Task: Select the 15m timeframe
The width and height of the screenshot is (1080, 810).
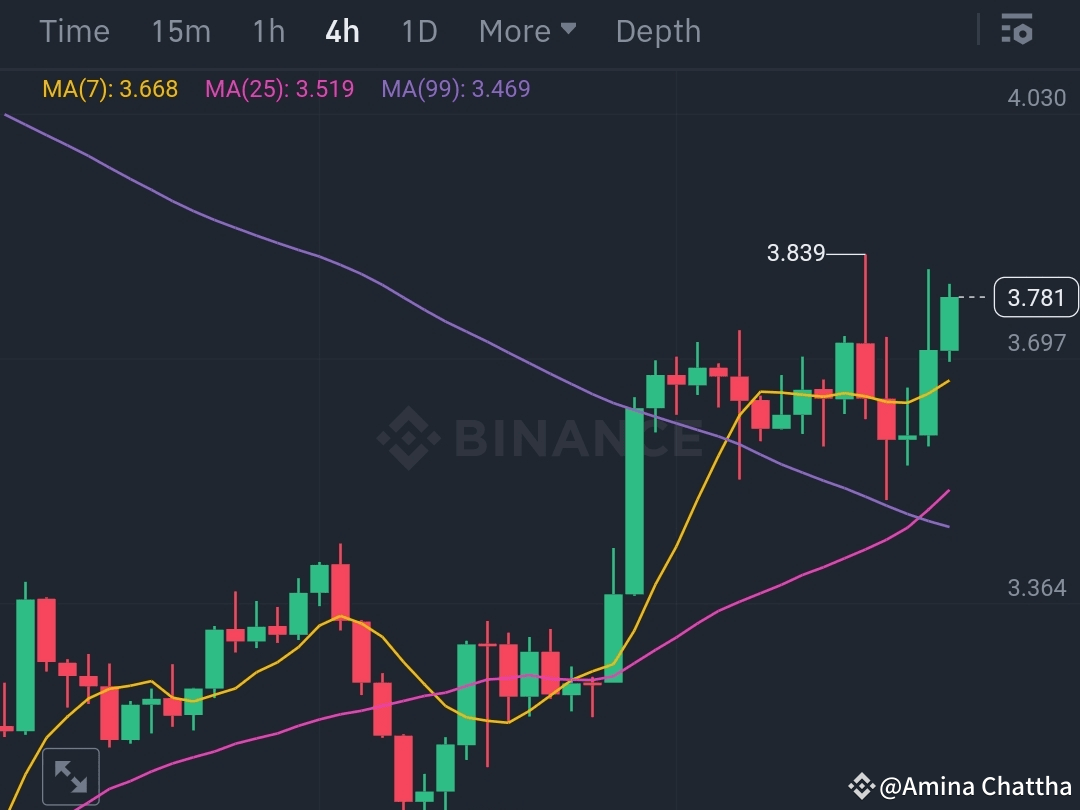Action: [x=181, y=31]
